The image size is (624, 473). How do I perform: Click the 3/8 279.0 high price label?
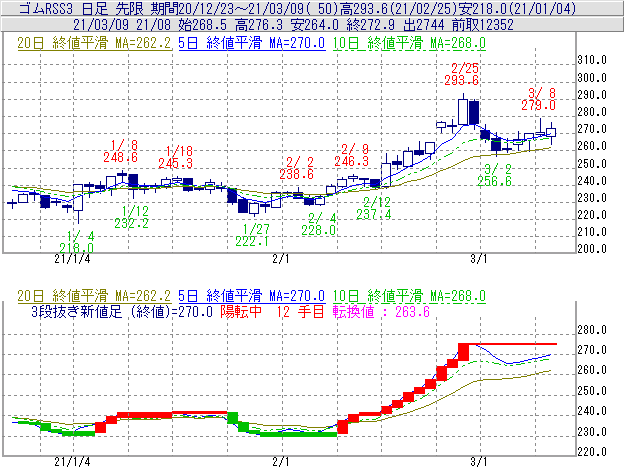pyautogui.click(x=538, y=99)
